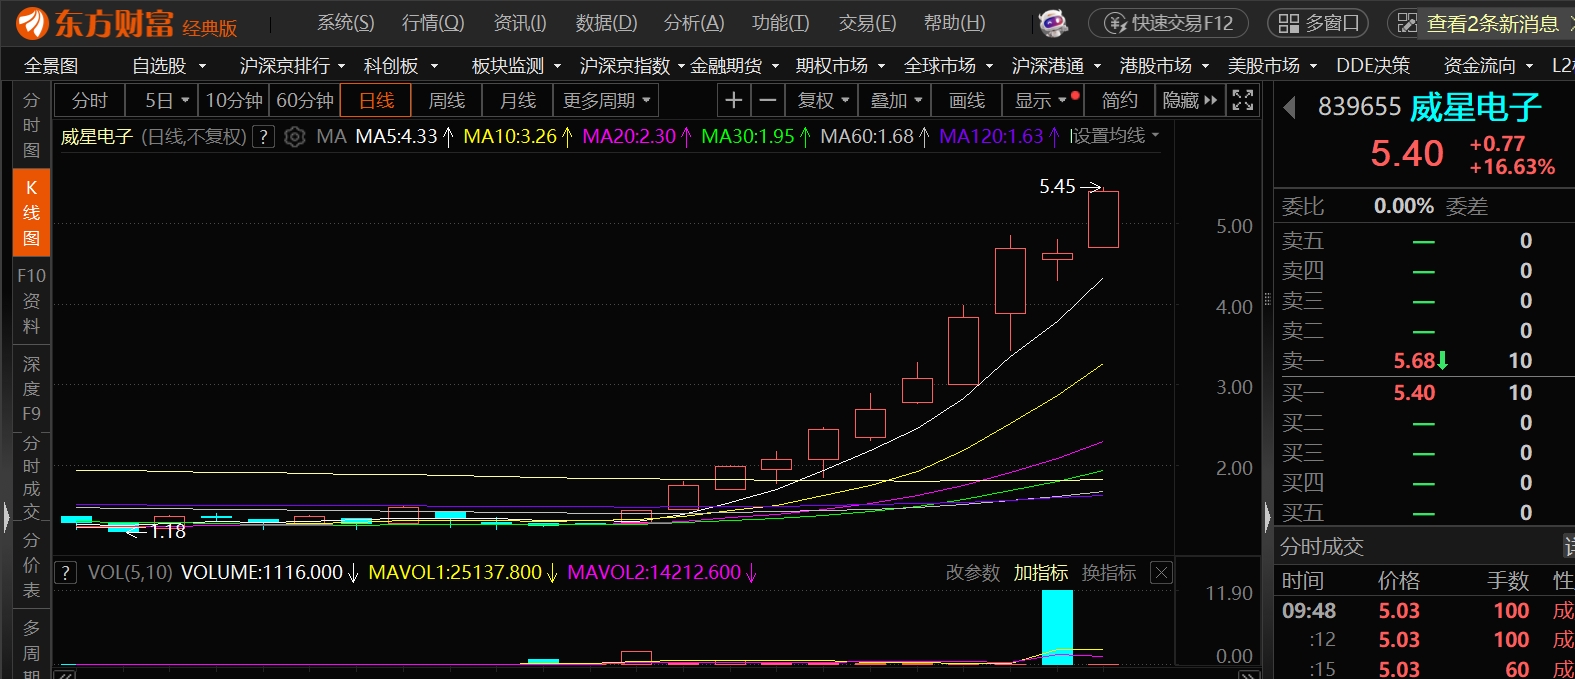Click 改参数 link in VOL panel

tap(972, 573)
